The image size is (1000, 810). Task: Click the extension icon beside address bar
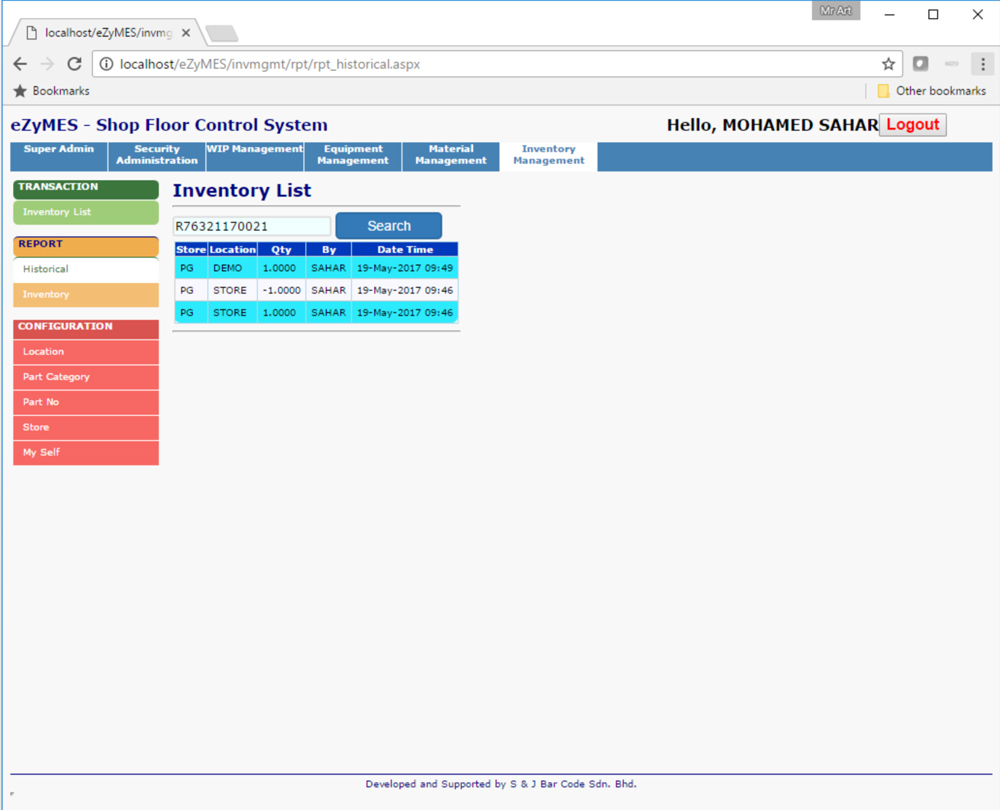[921, 64]
